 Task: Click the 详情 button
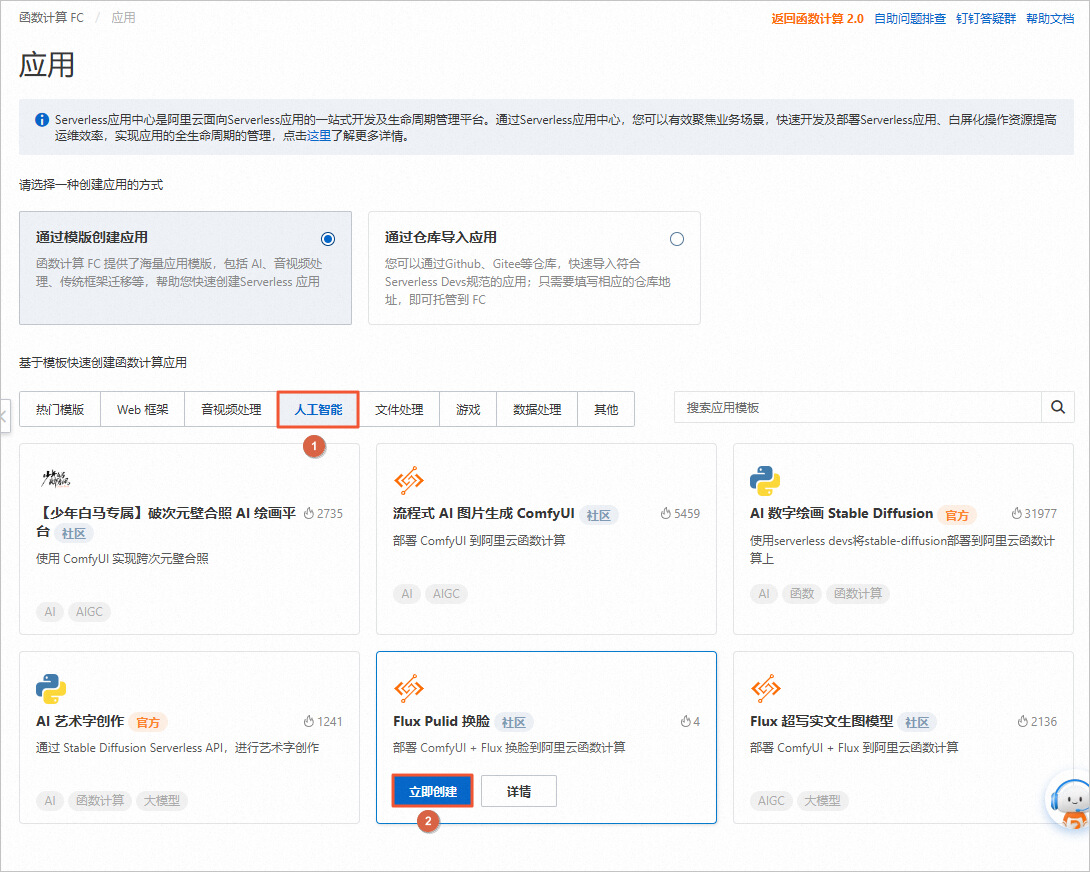(x=519, y=791)
